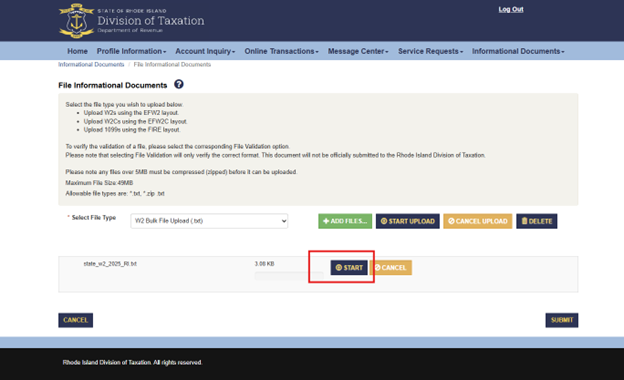Go to Home in navigation bar
The height and width of the screenshot is (380, 624).
click(77, 51)
